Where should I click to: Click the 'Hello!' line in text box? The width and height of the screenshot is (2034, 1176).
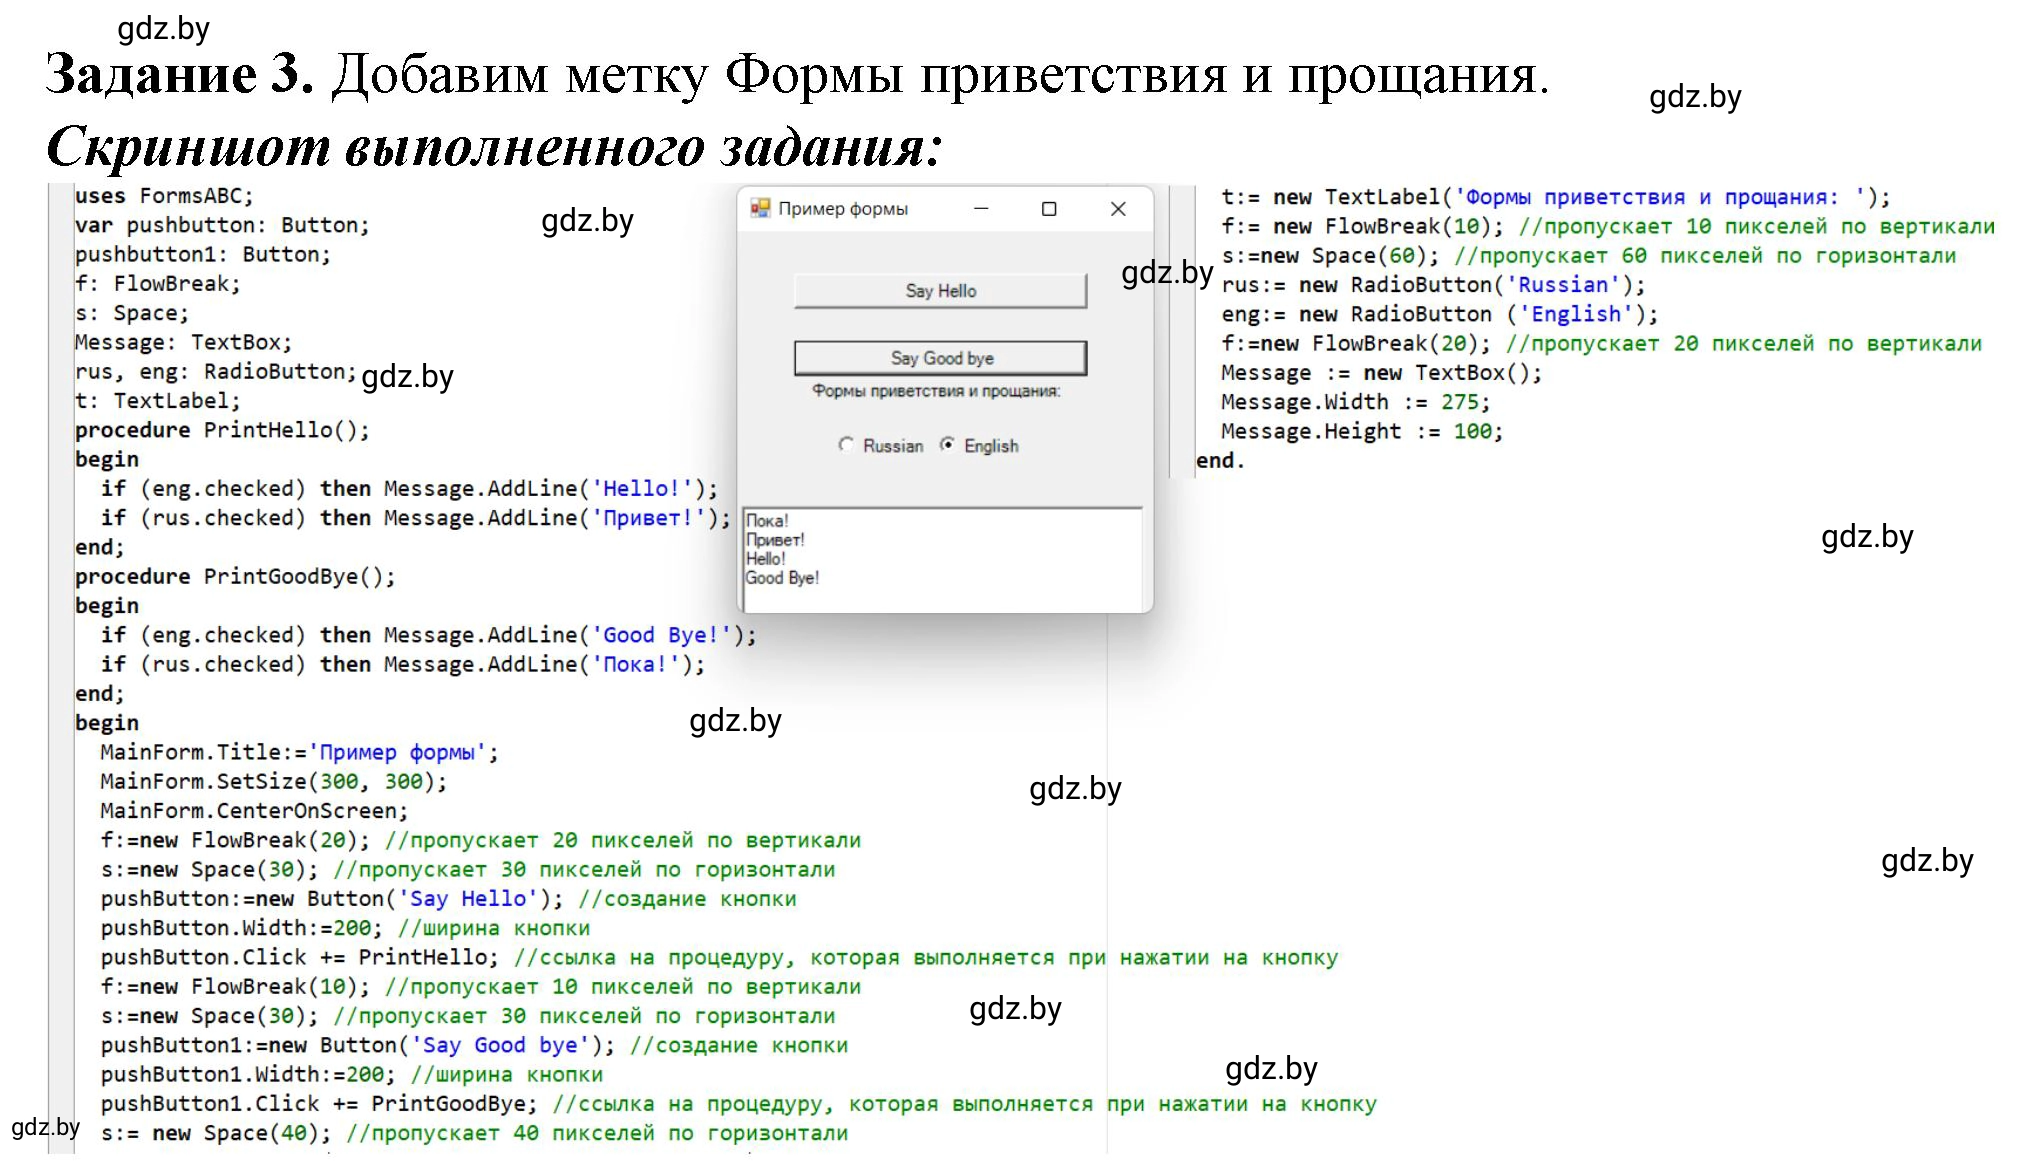pyautogui.click(x=766, y=559)
